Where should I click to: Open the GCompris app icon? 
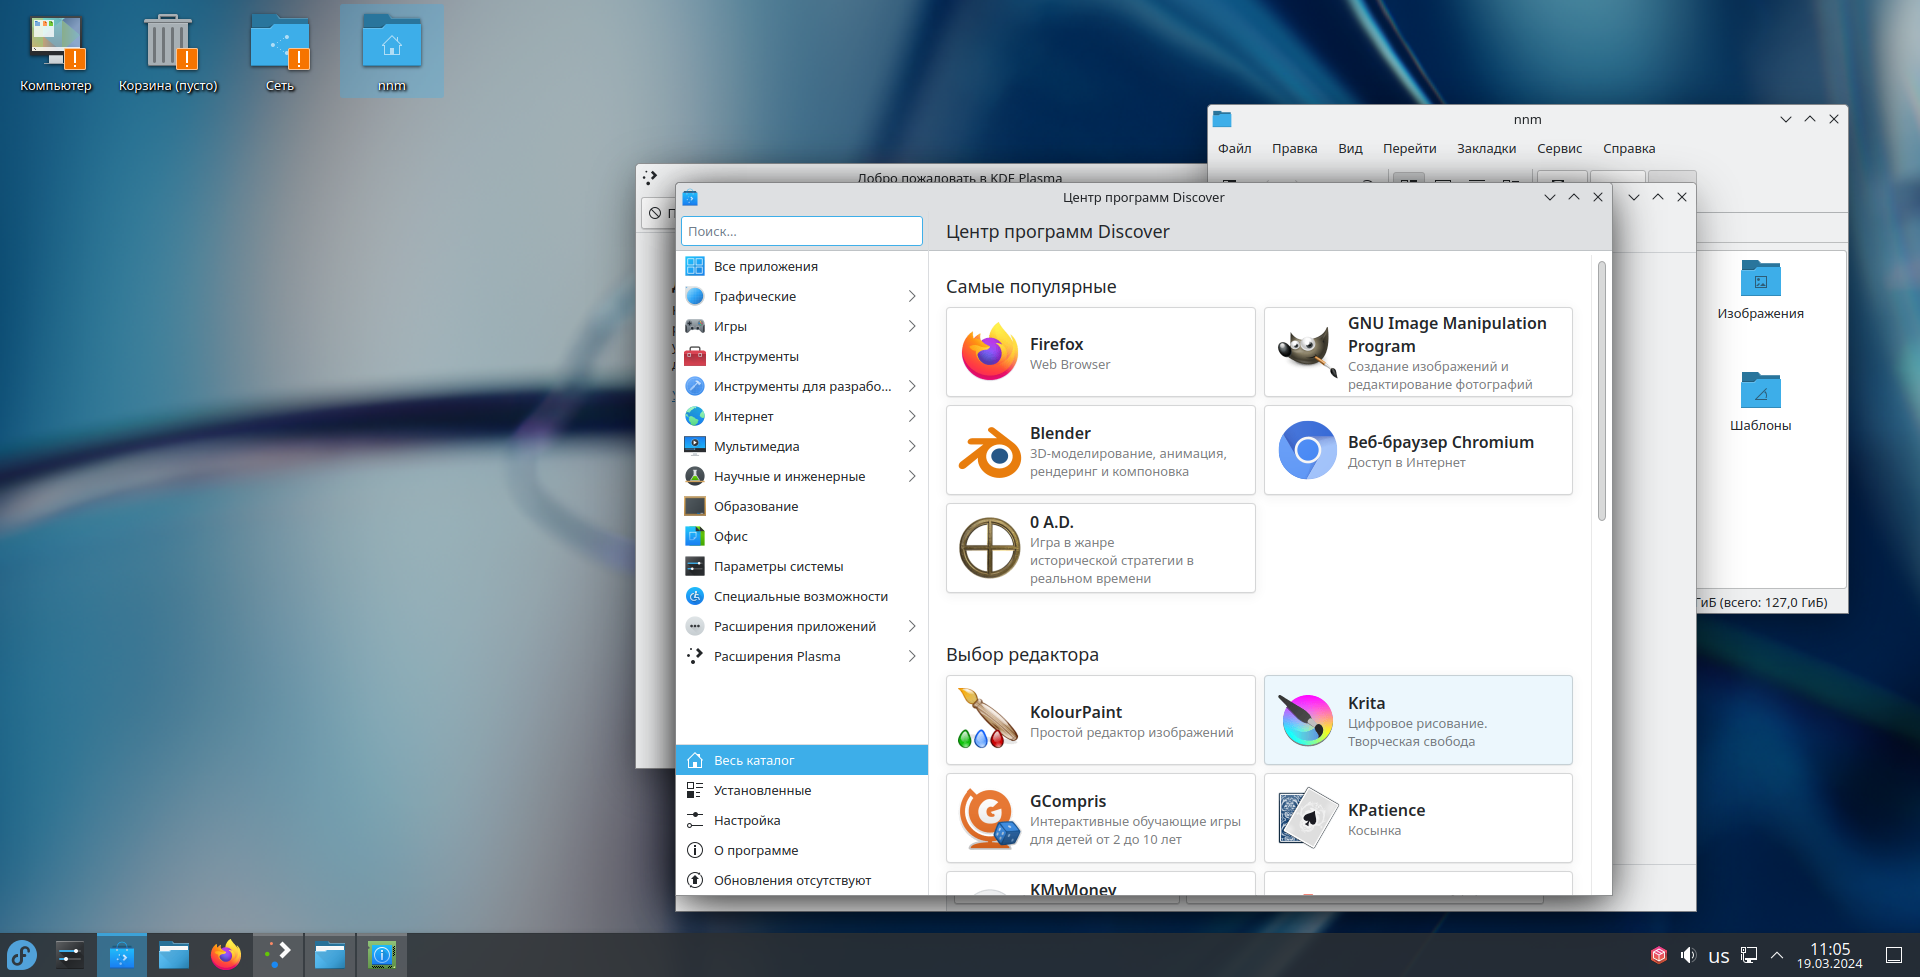pyautogui.click(x=989, y=818)
